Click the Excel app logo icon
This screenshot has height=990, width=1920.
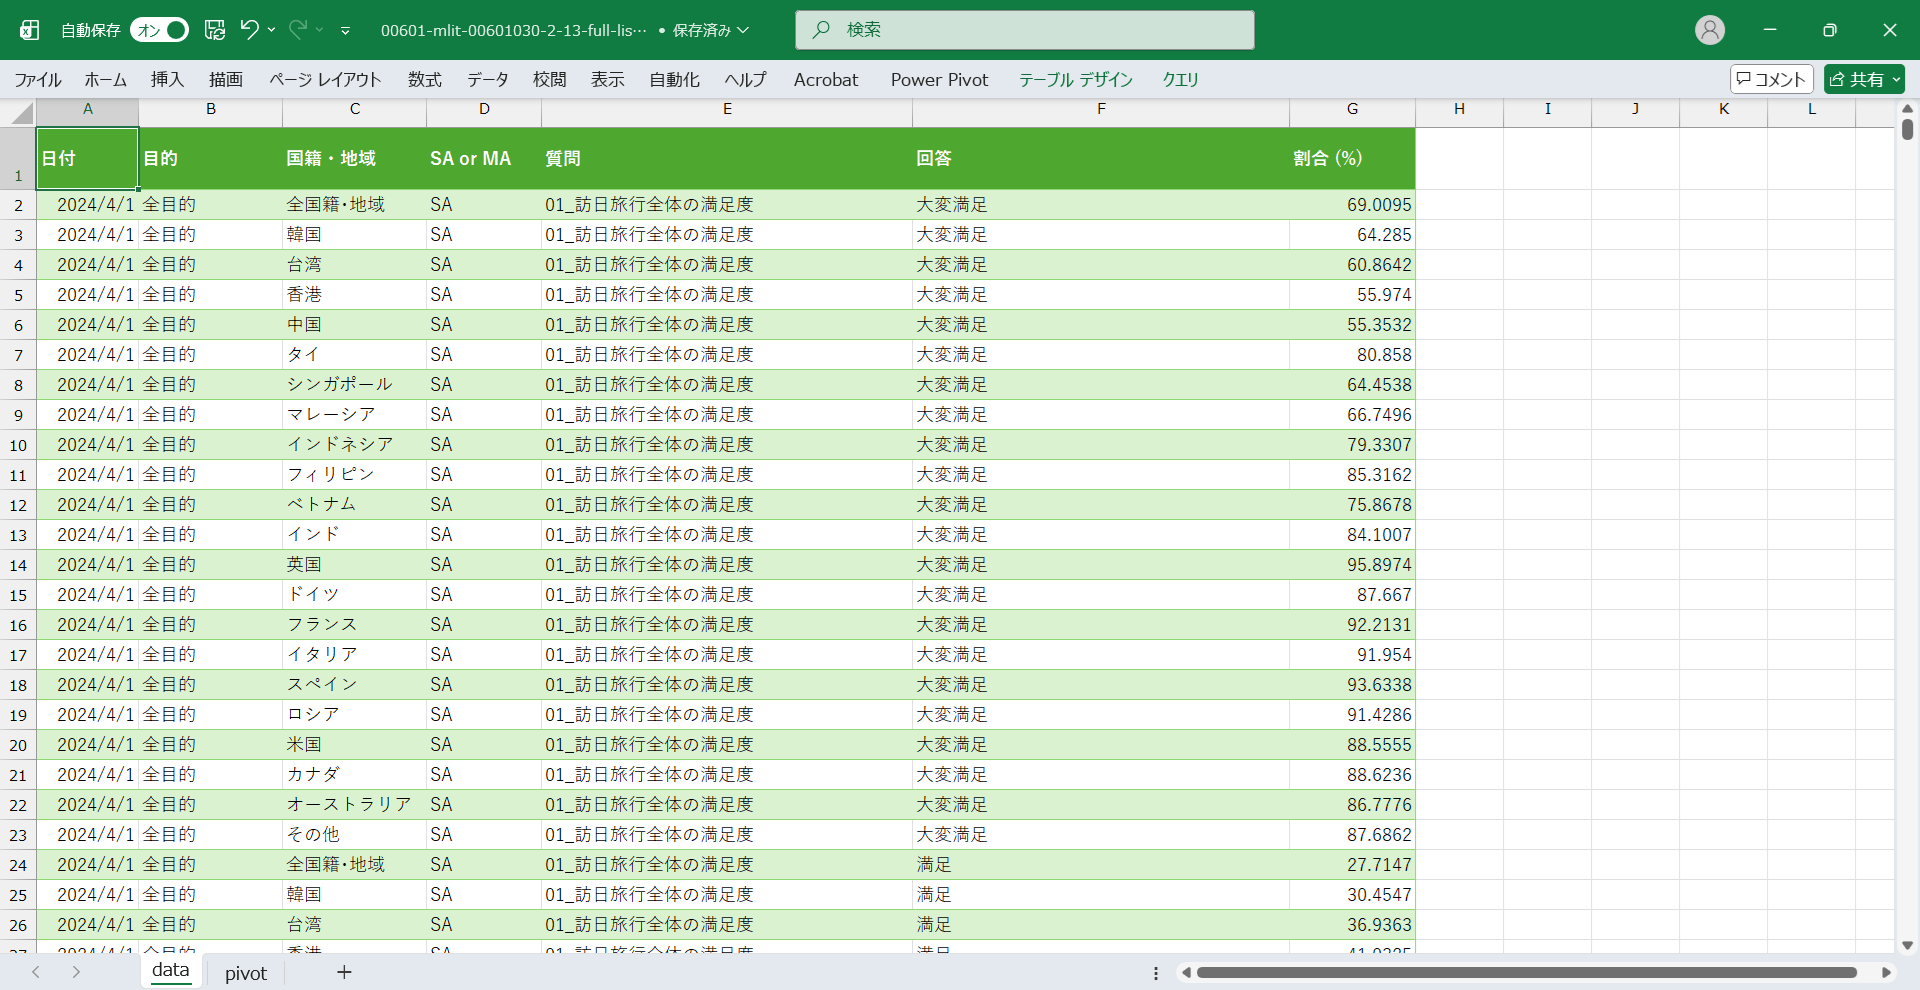30,30
